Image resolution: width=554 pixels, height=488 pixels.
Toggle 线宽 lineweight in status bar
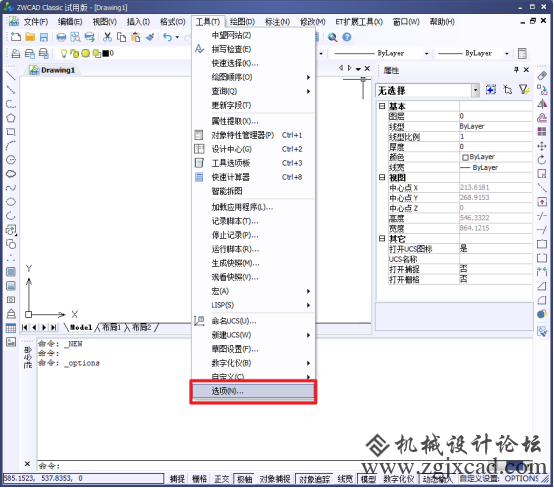click(345, 479)
